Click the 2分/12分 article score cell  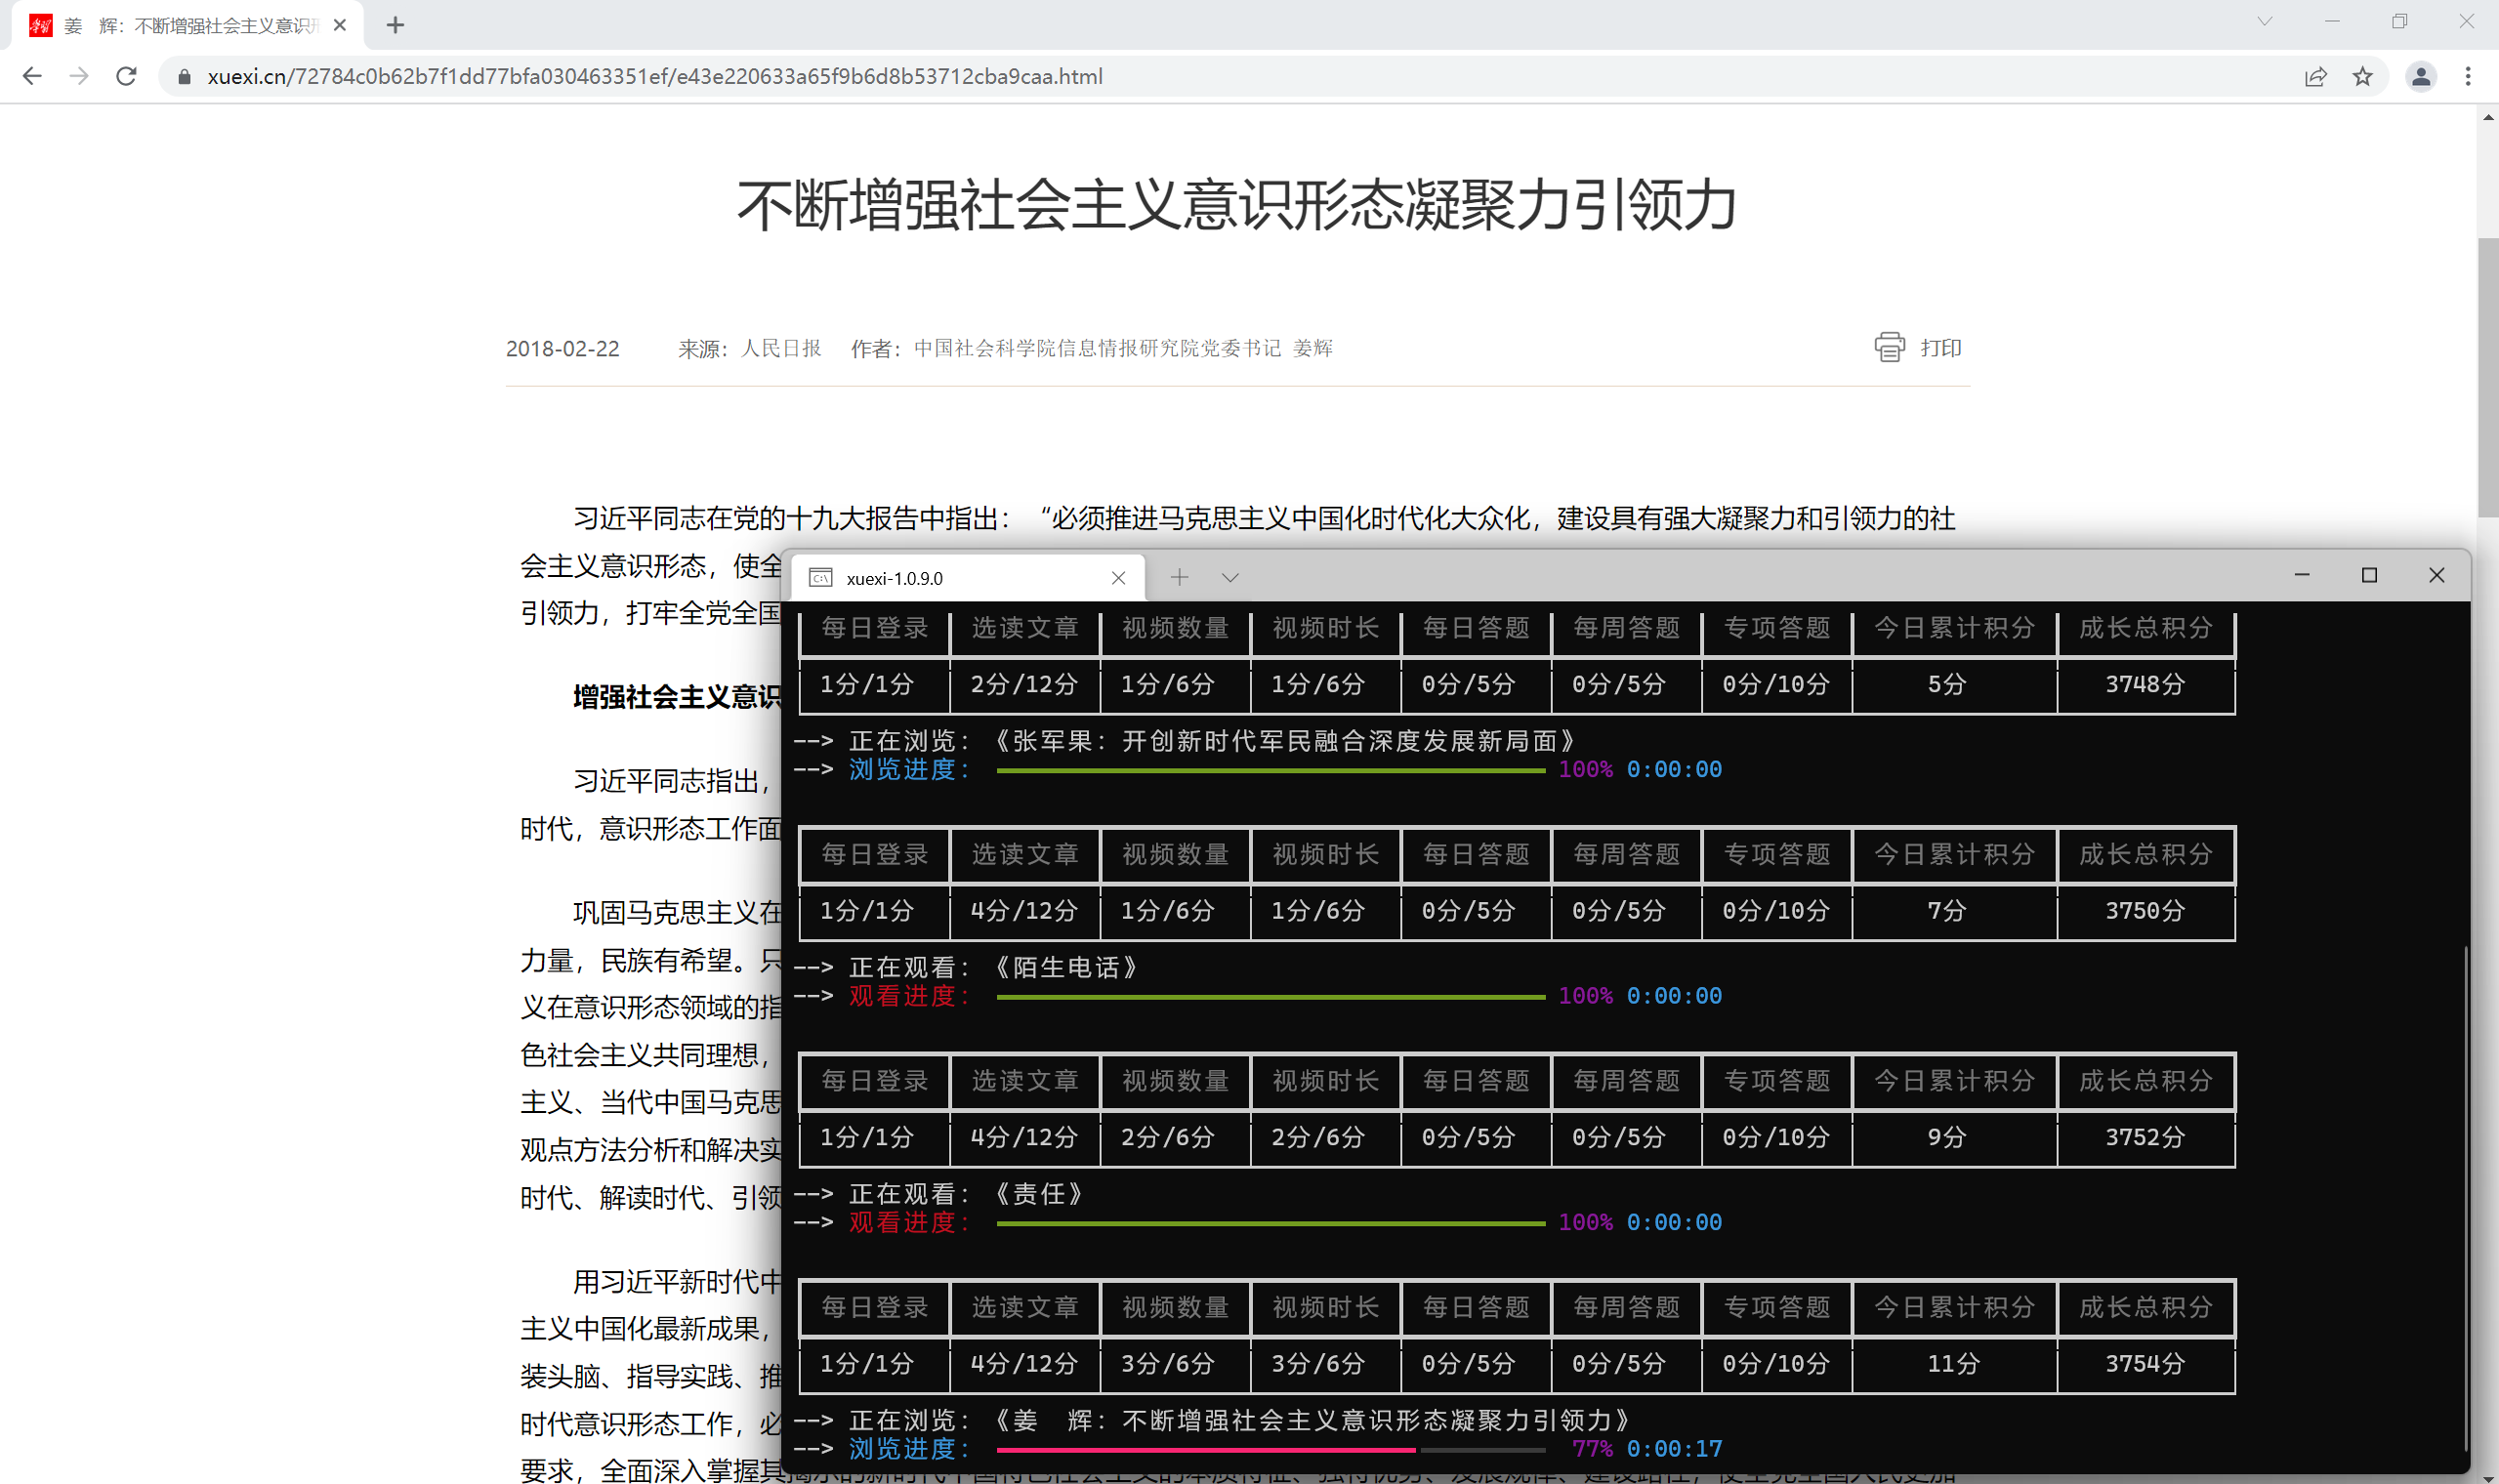[1024, 685]
